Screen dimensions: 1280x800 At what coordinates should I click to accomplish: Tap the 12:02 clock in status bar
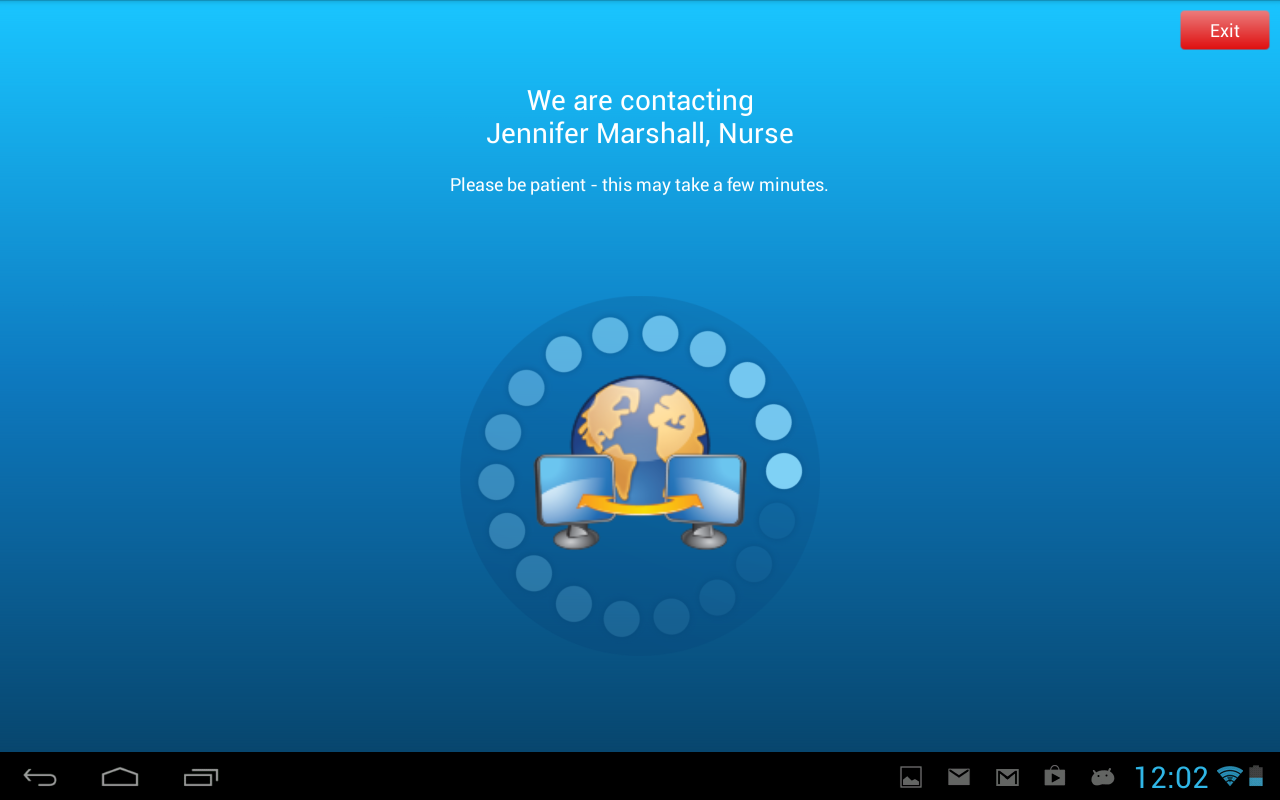[1171, 777]
